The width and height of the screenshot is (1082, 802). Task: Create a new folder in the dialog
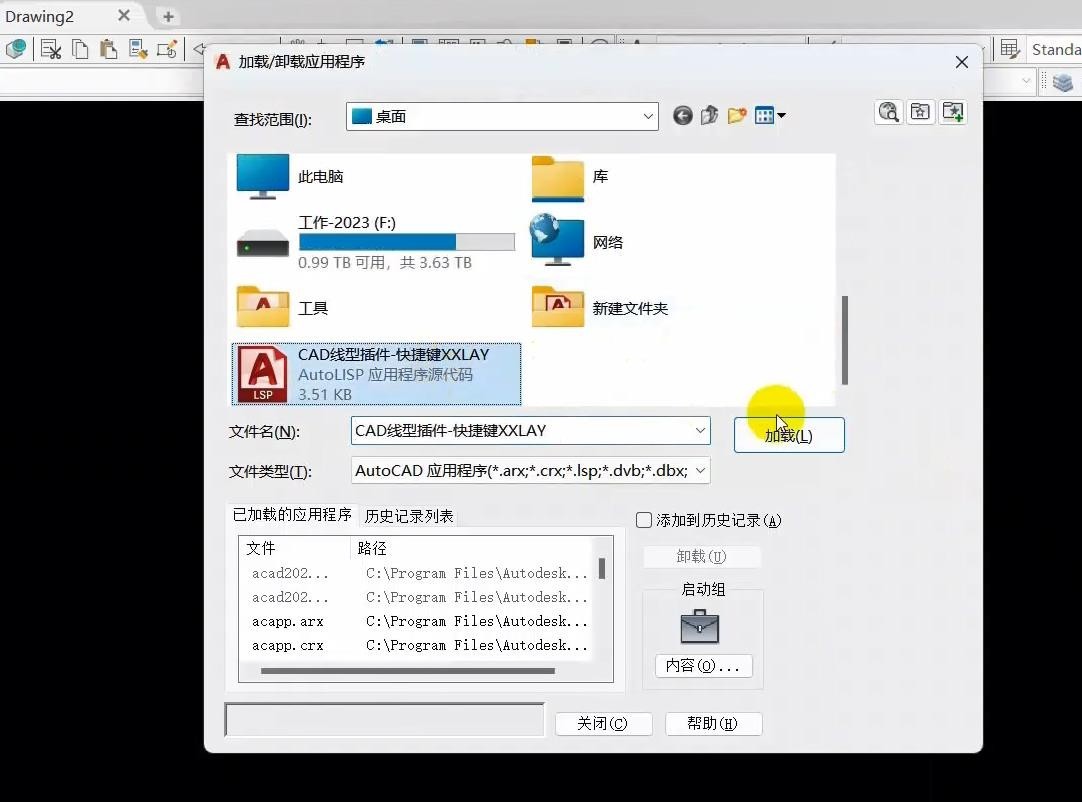pos(737,116)
